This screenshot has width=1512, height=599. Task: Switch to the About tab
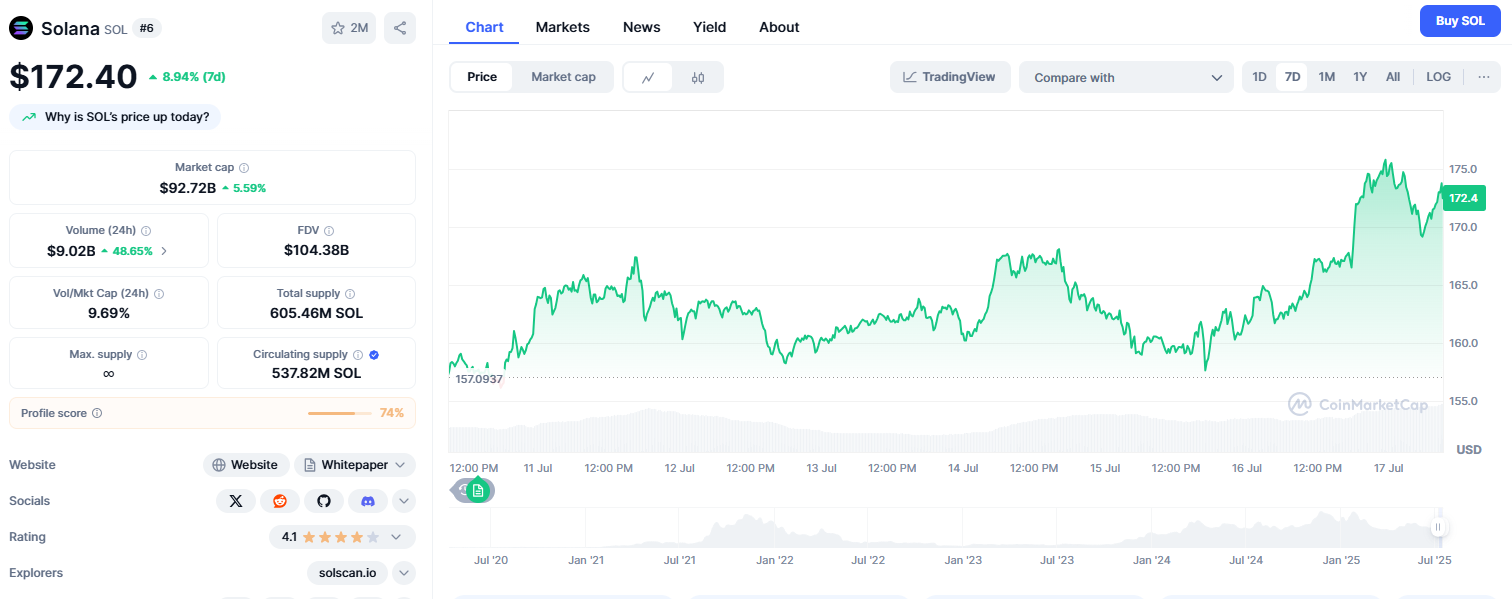(x=779, y=27)
